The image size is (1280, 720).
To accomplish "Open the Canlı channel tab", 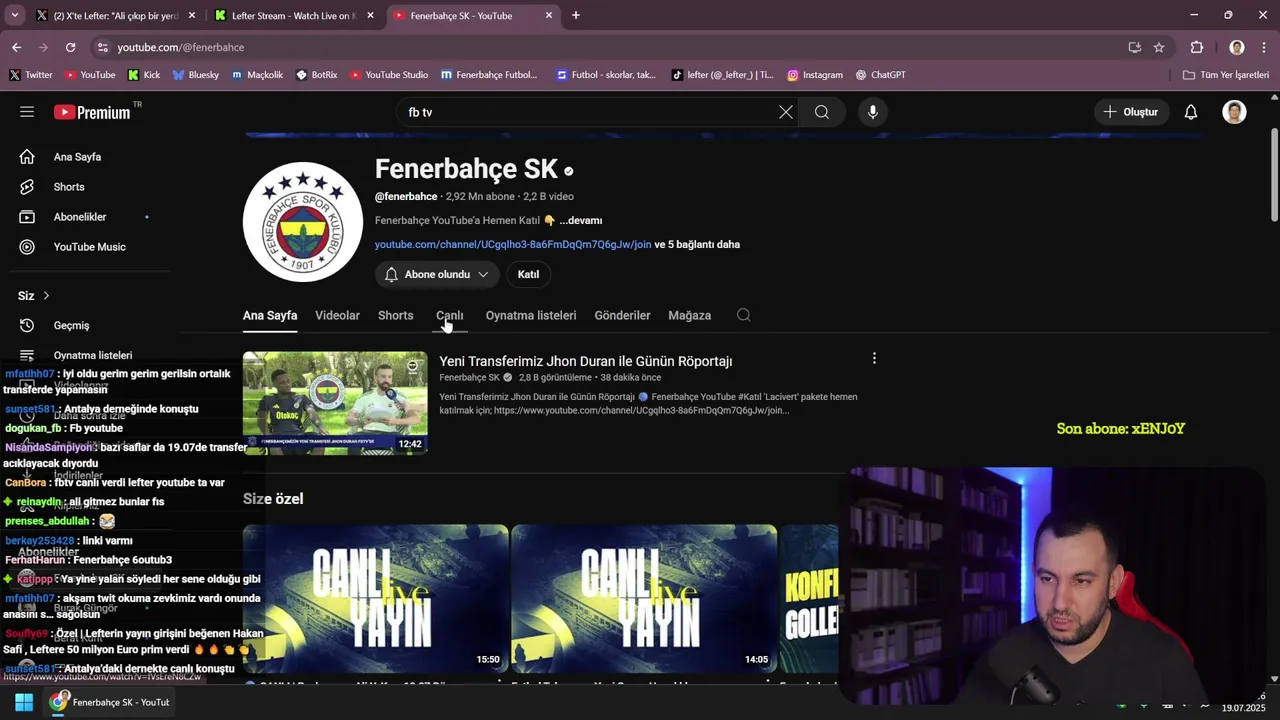I will [x=450, y=315].
